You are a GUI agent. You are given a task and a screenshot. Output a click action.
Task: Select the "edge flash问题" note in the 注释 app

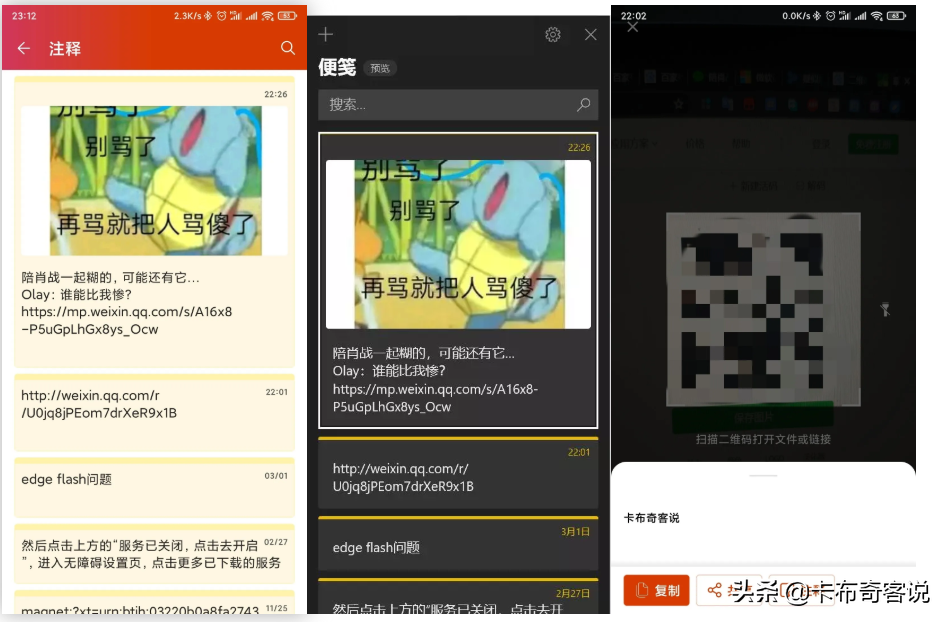pyautogui.click(x=154, y=487)
